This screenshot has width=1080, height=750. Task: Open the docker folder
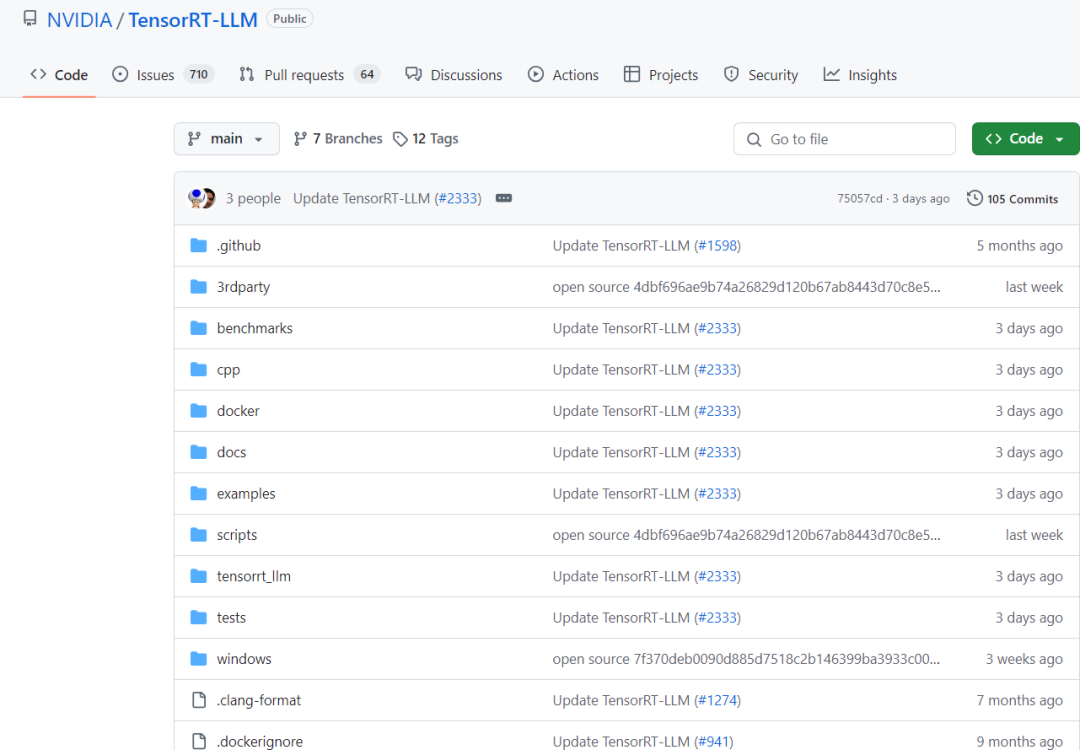tap(238, 410)
